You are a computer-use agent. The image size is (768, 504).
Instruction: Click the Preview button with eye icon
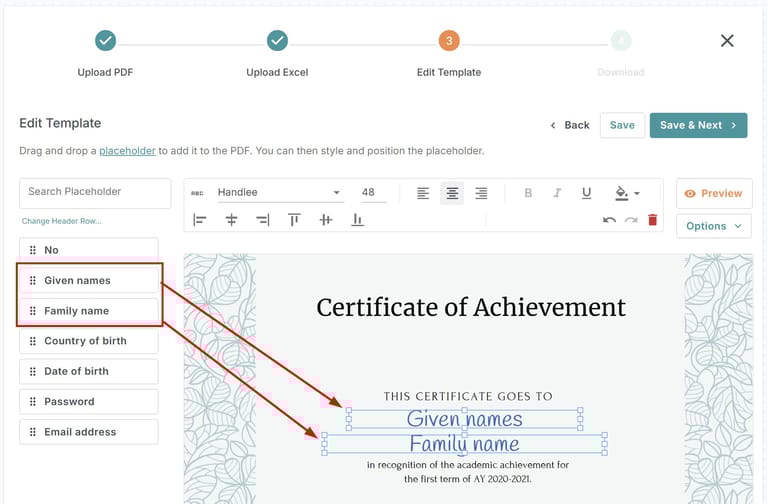pos(714,193)
